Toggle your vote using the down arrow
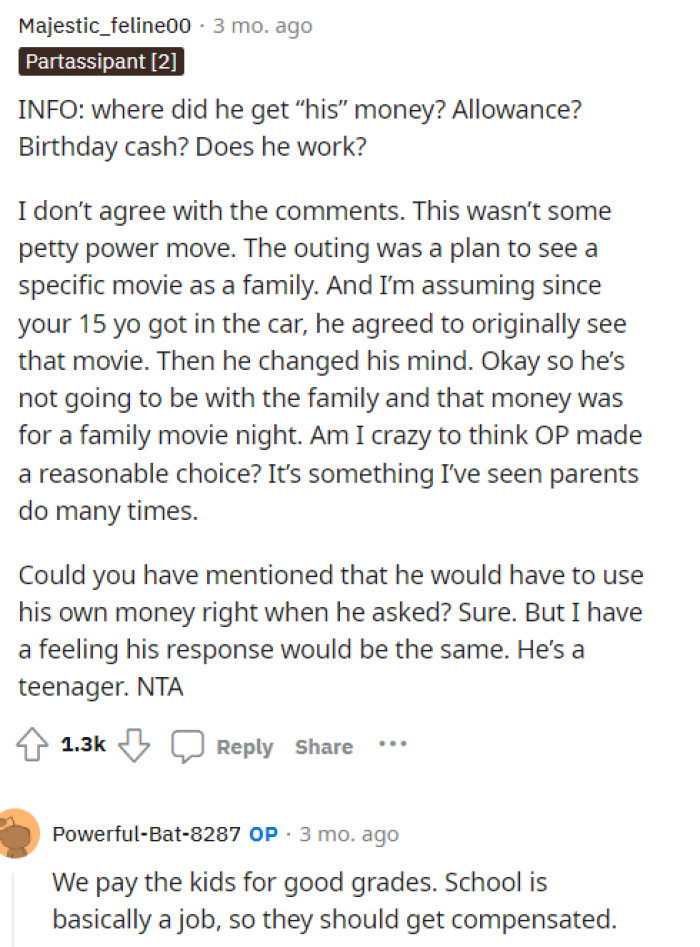The width and height of the screenshot is (700, 947). pos(133,746)
